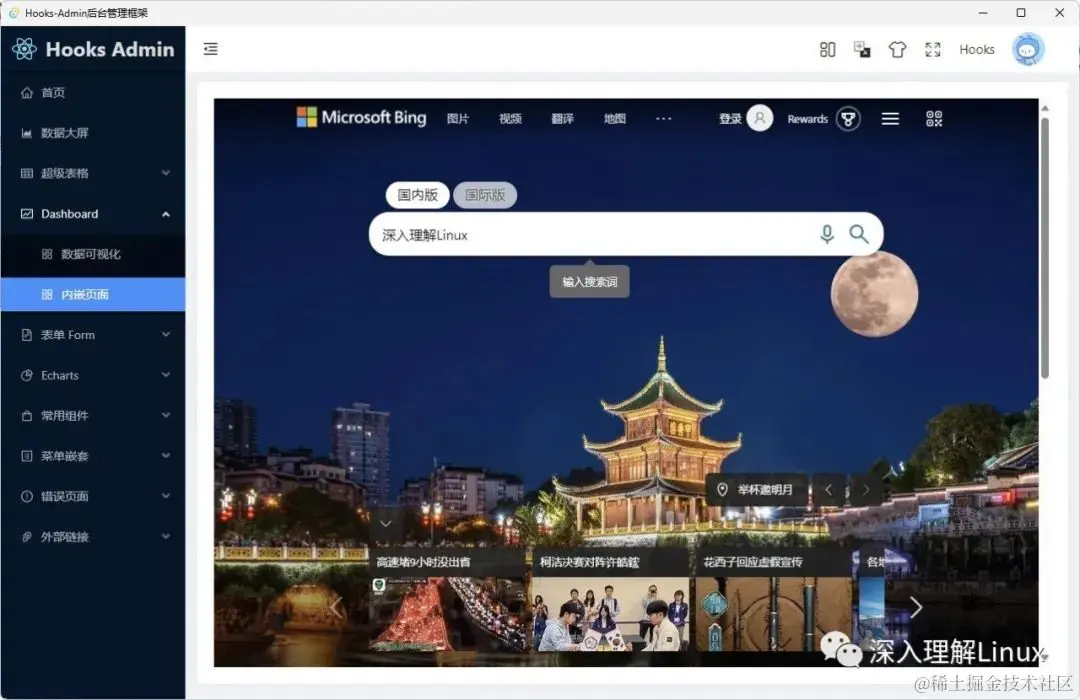Open the Bing QR code icon
1080x700 pixels.
pos(934,118)
